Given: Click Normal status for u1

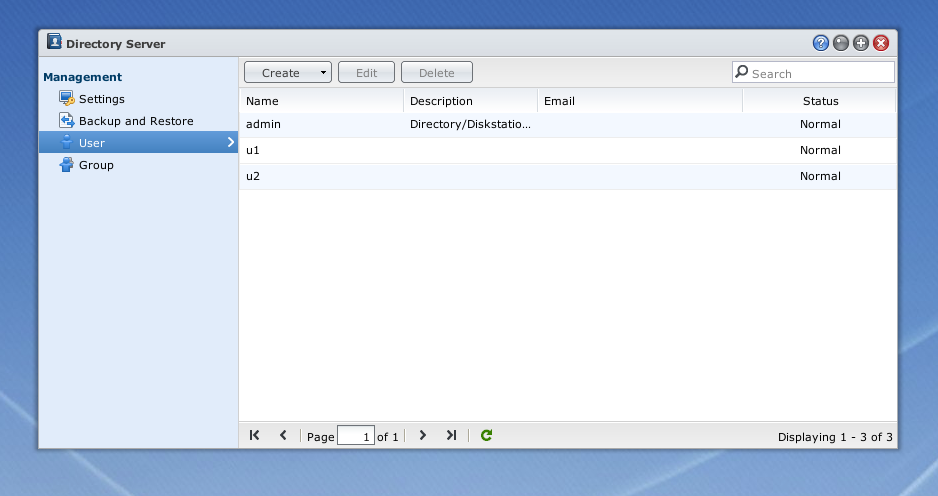Looking at the screenshot, I should (820, 150).
